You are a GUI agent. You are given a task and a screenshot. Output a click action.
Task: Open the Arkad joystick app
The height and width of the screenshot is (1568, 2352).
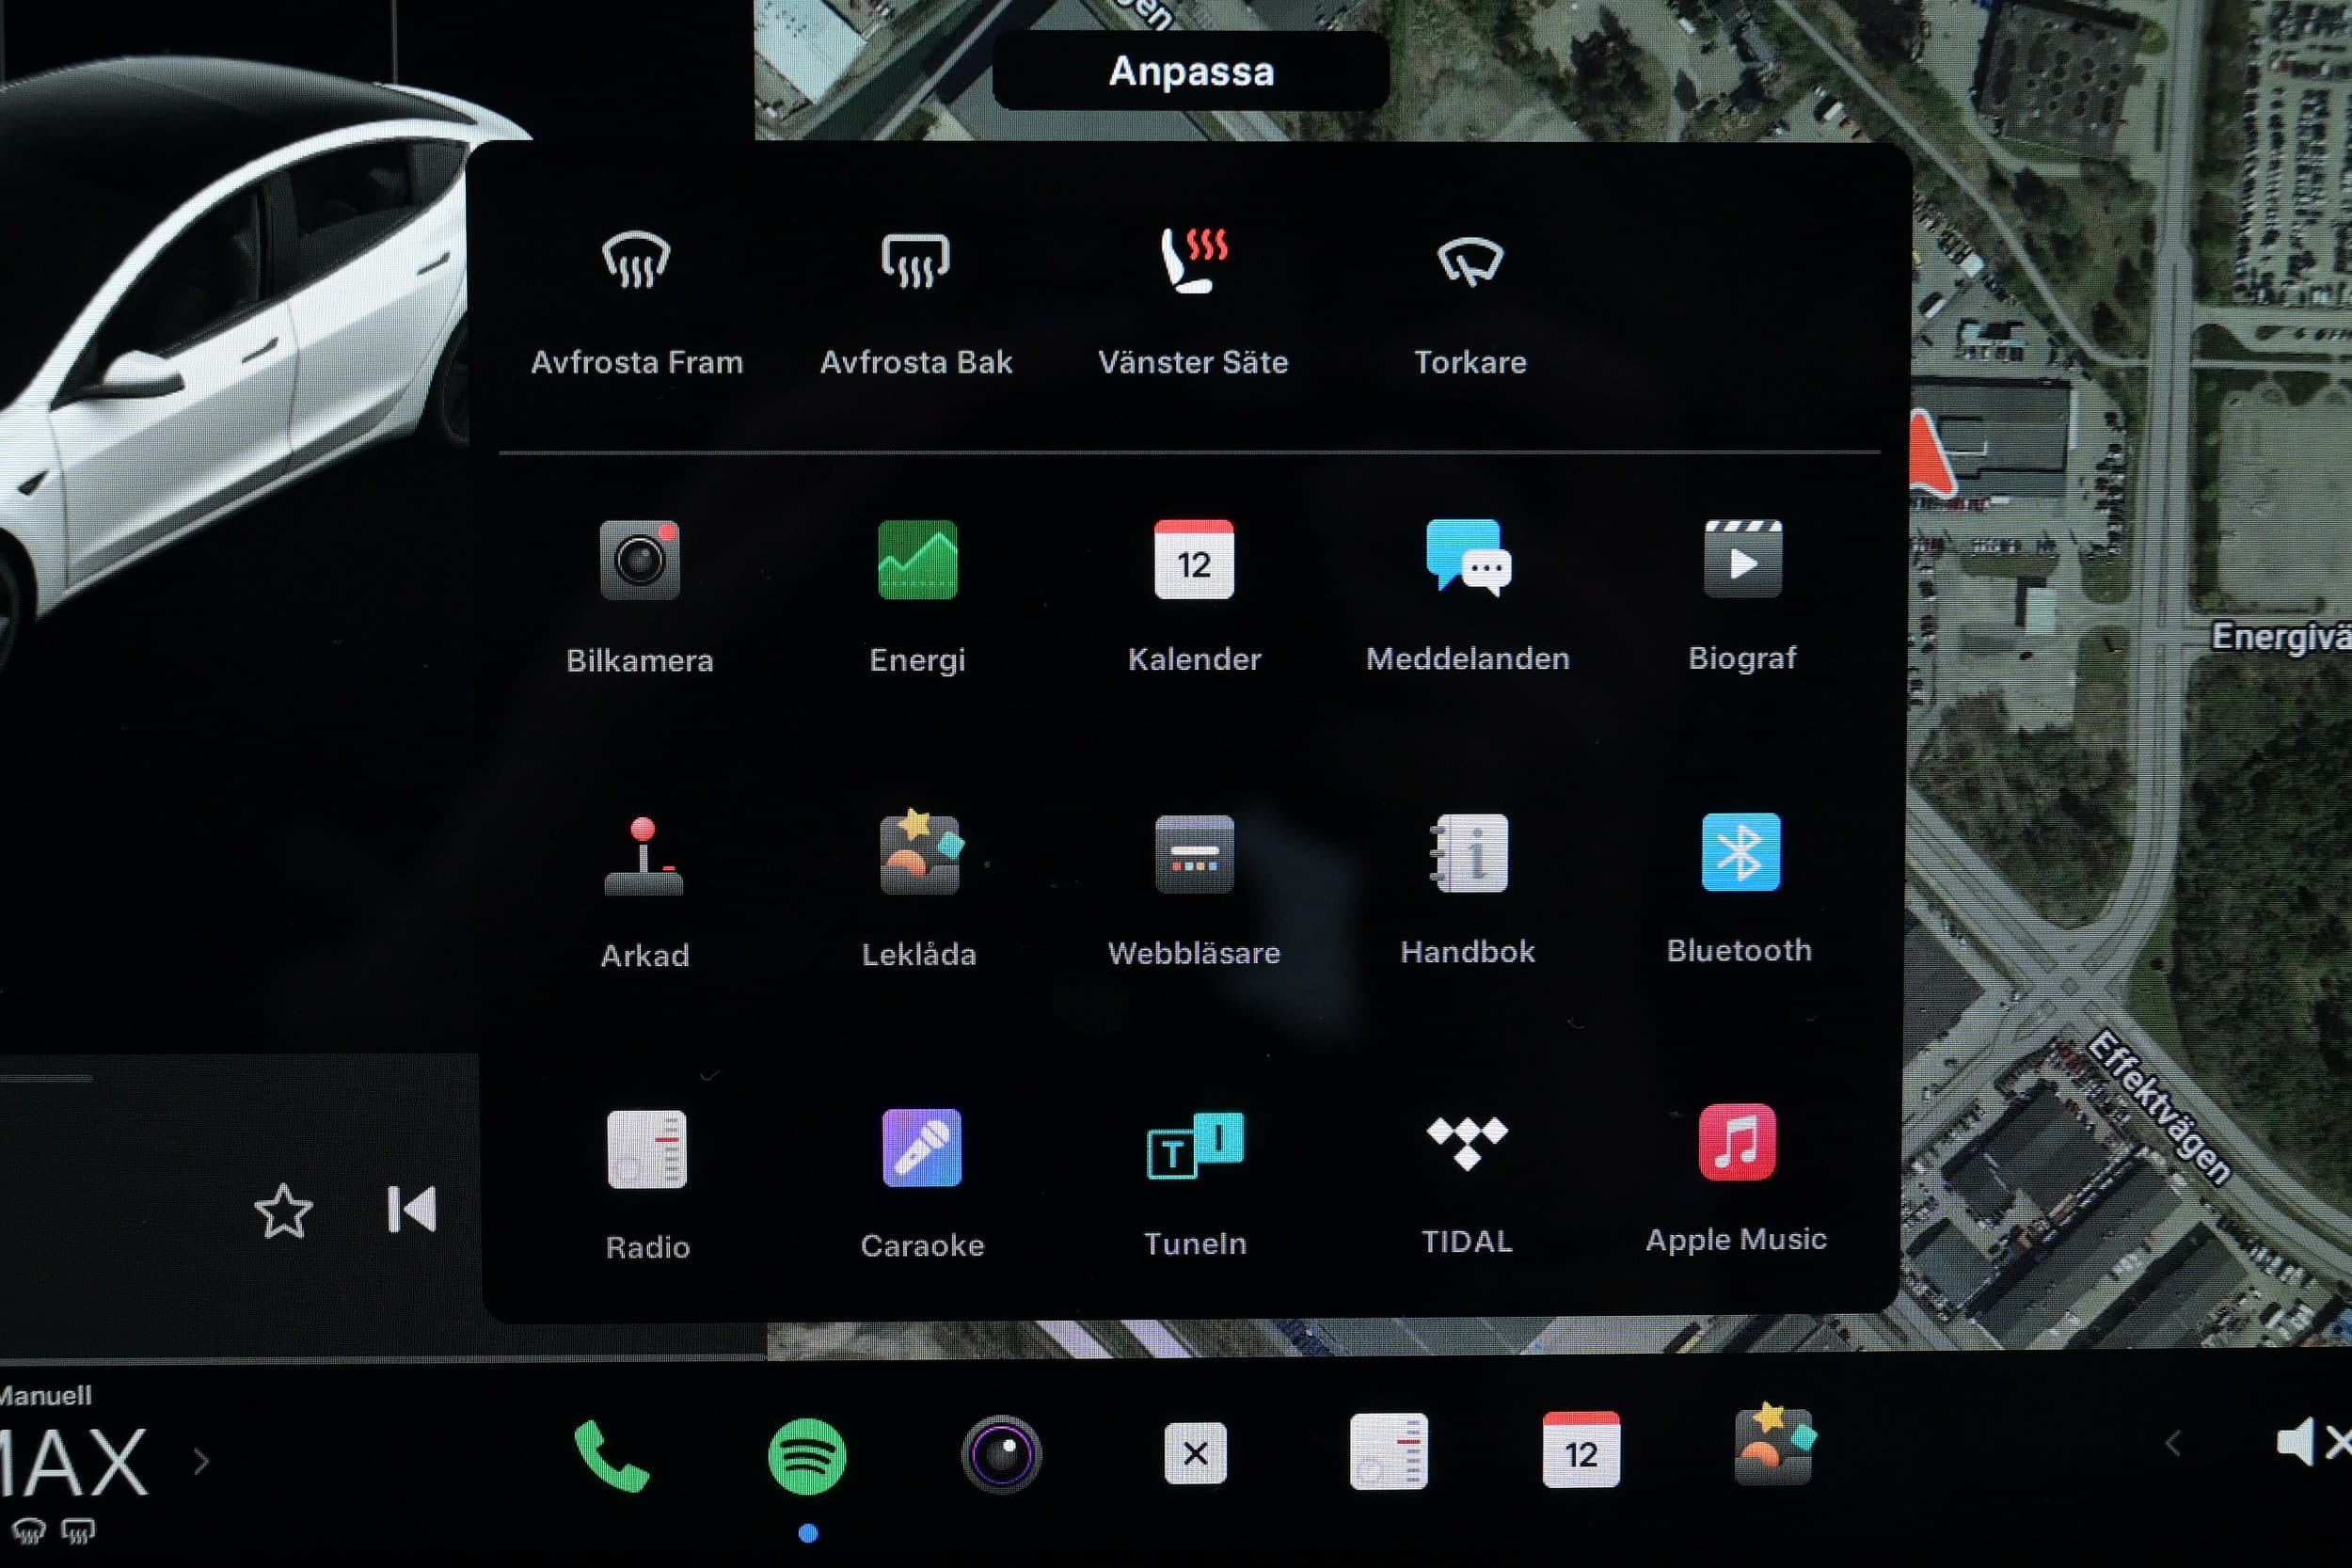[x=643, y=857]
